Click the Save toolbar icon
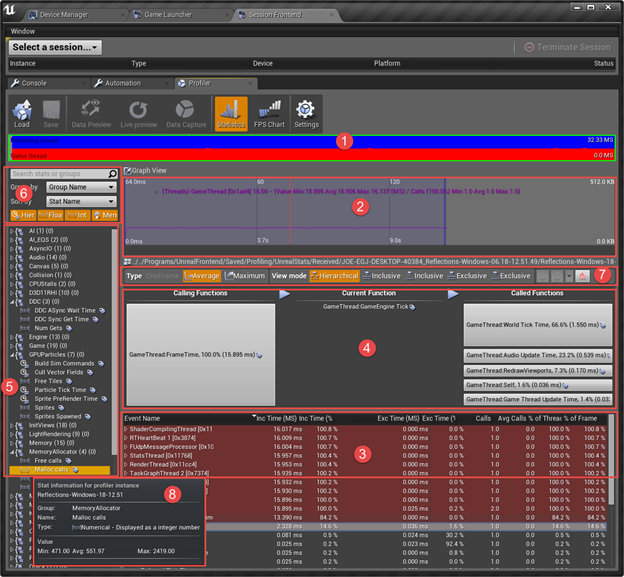 pyautogui.click(x=51, y=114)
